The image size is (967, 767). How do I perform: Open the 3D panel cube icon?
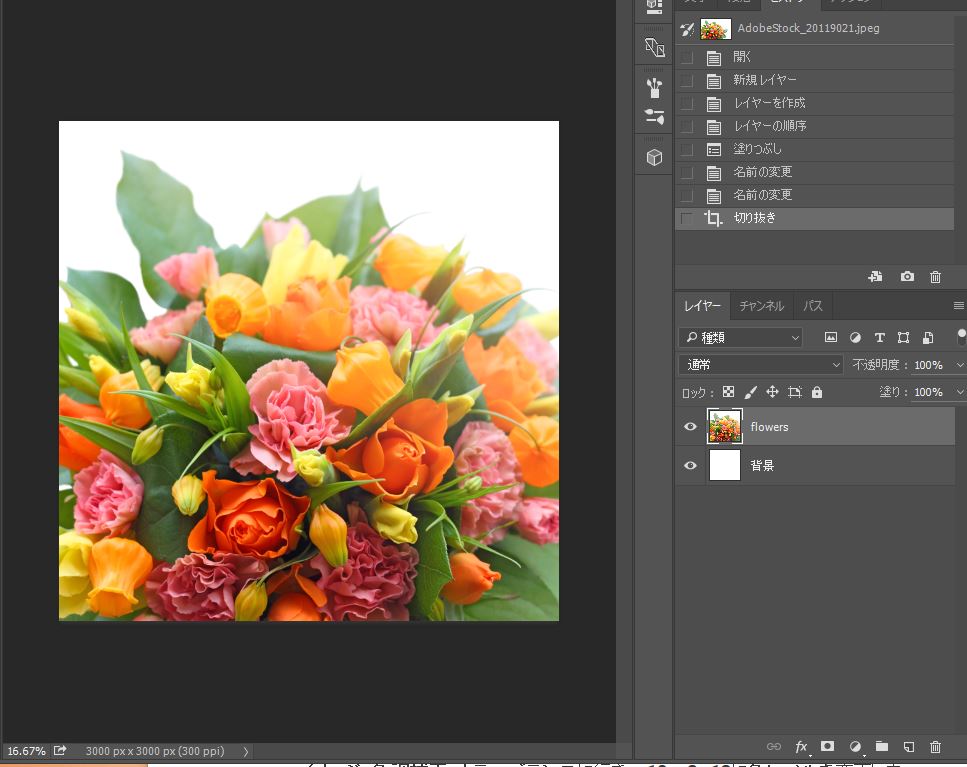tap(654, 158)
